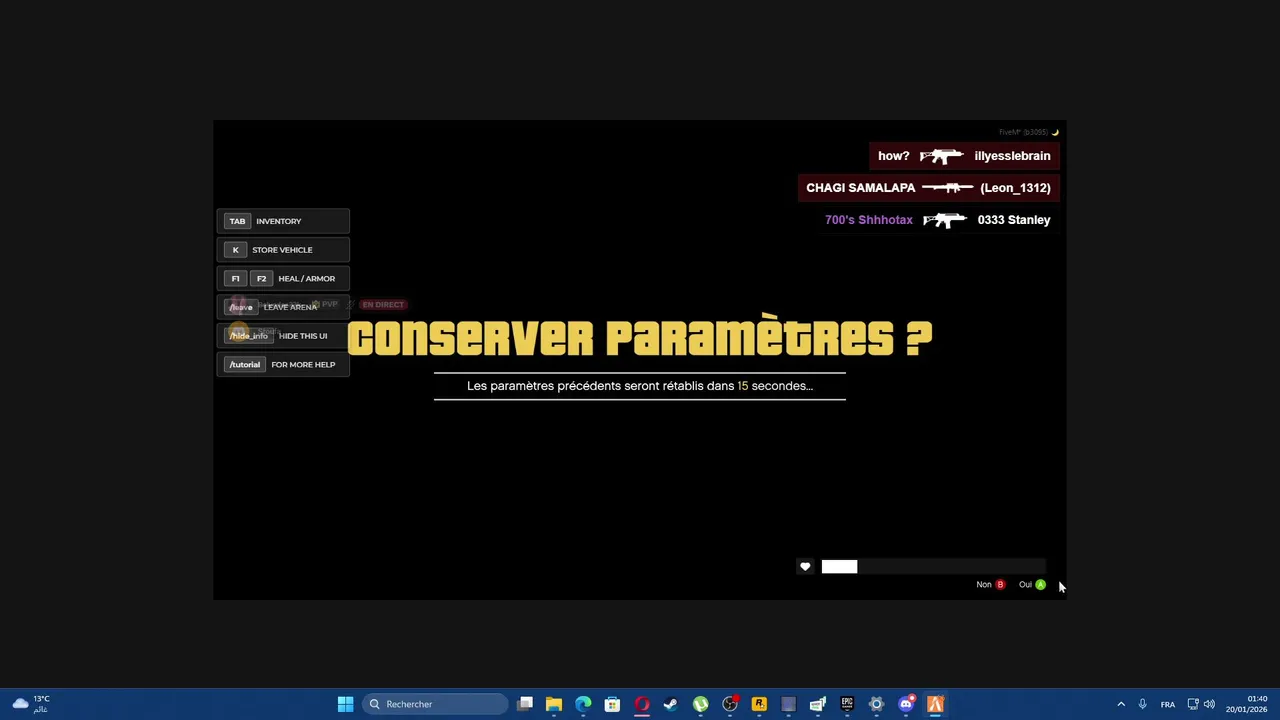Viewport: 1280px width, 720px height.
Task: Click the name 'illyesslebrain' in kill feed
Action: coord(1012,156)
